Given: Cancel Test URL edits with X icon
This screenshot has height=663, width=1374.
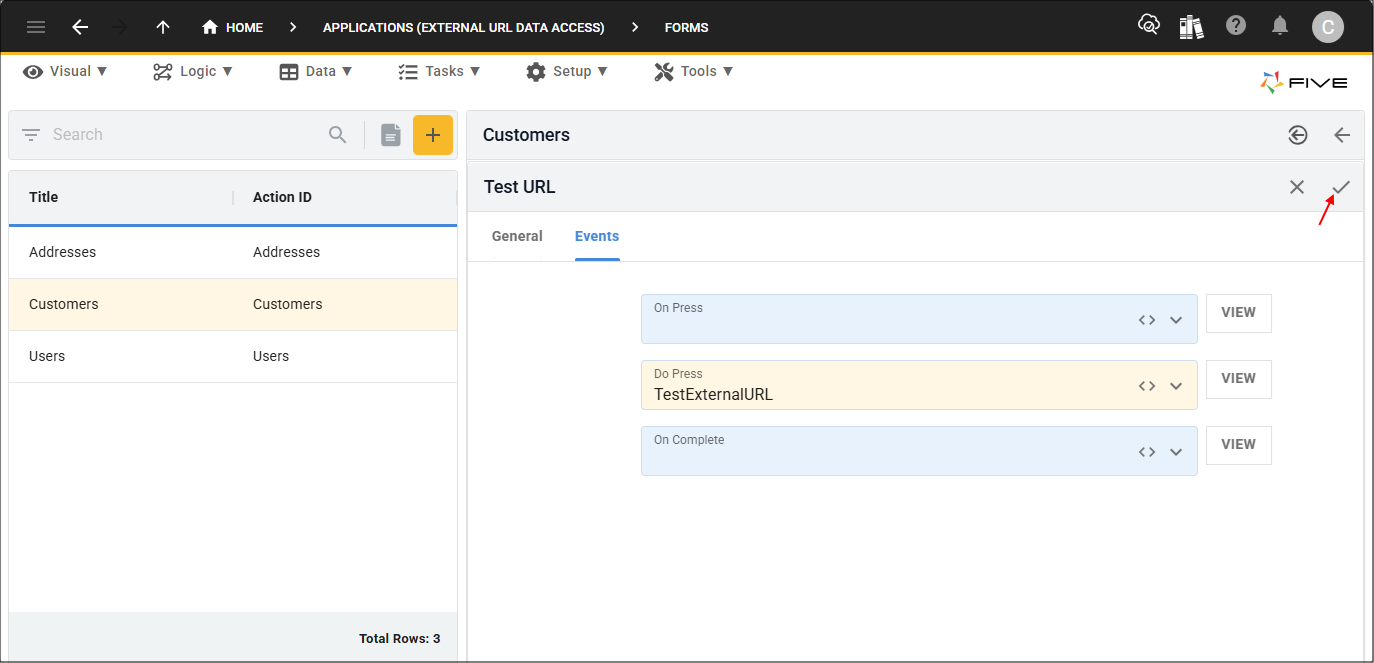Looking at the screenshot, I should [x=1297, y=187].
